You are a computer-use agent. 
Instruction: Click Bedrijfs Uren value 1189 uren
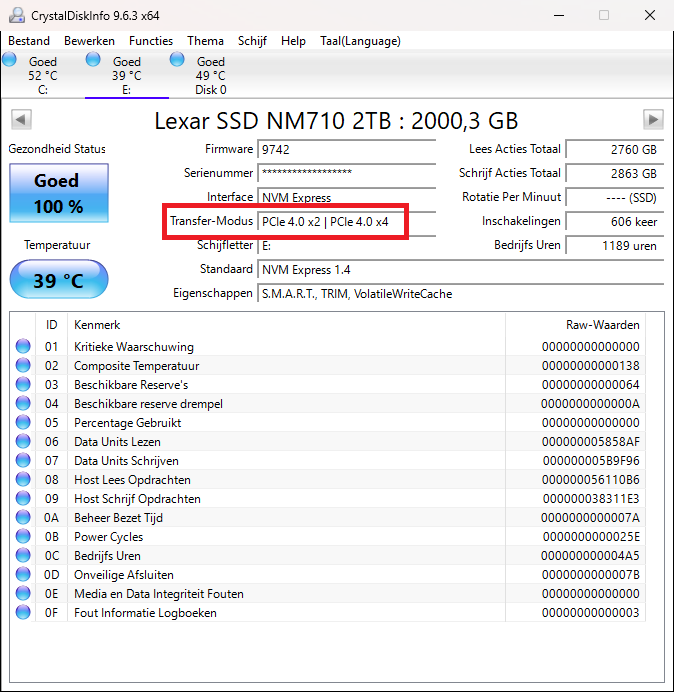tap(615, 245)
